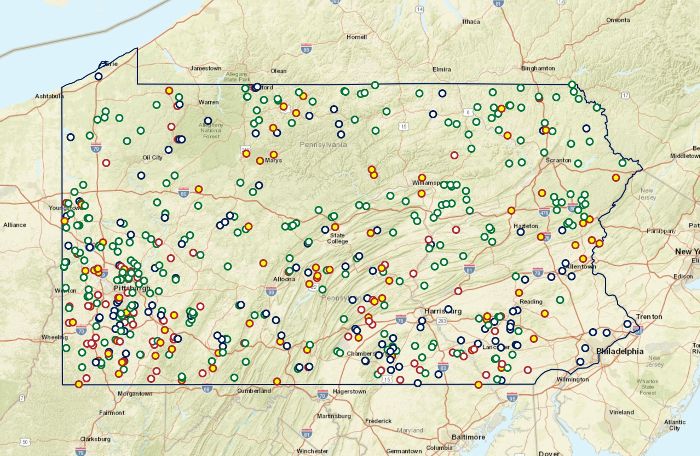
Task: Select the yellow marker left of New Jersey label
Action: (x=616, y=177)
